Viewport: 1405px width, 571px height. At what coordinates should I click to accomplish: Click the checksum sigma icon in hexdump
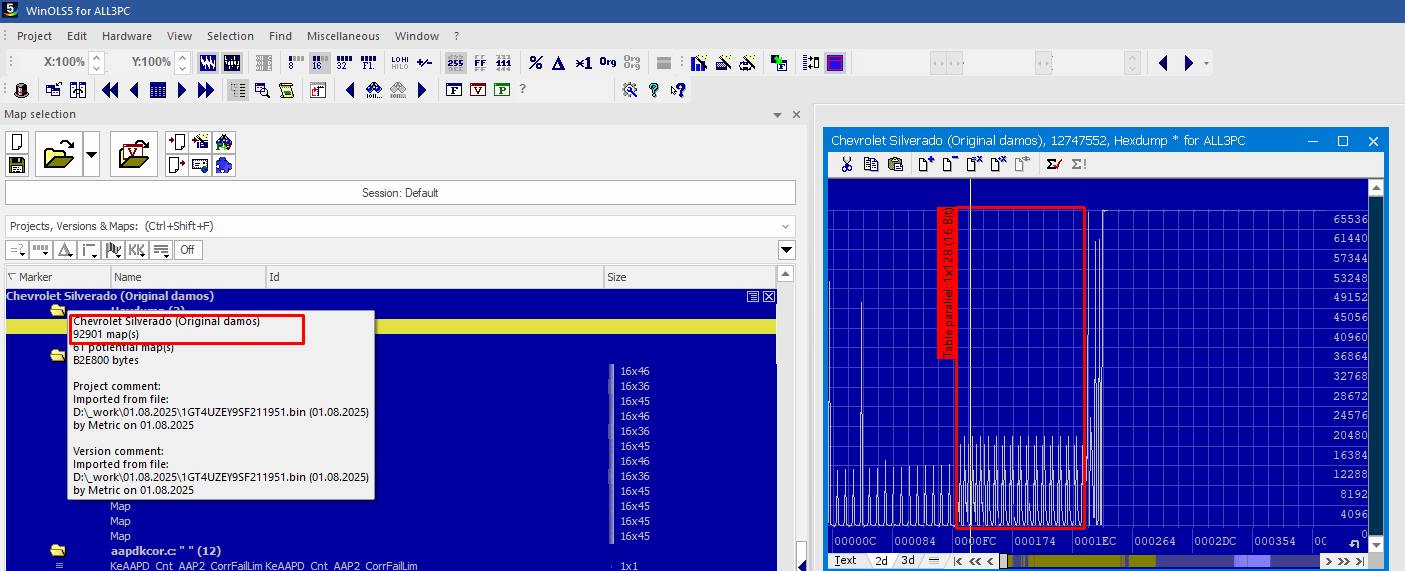point(1054,164)
